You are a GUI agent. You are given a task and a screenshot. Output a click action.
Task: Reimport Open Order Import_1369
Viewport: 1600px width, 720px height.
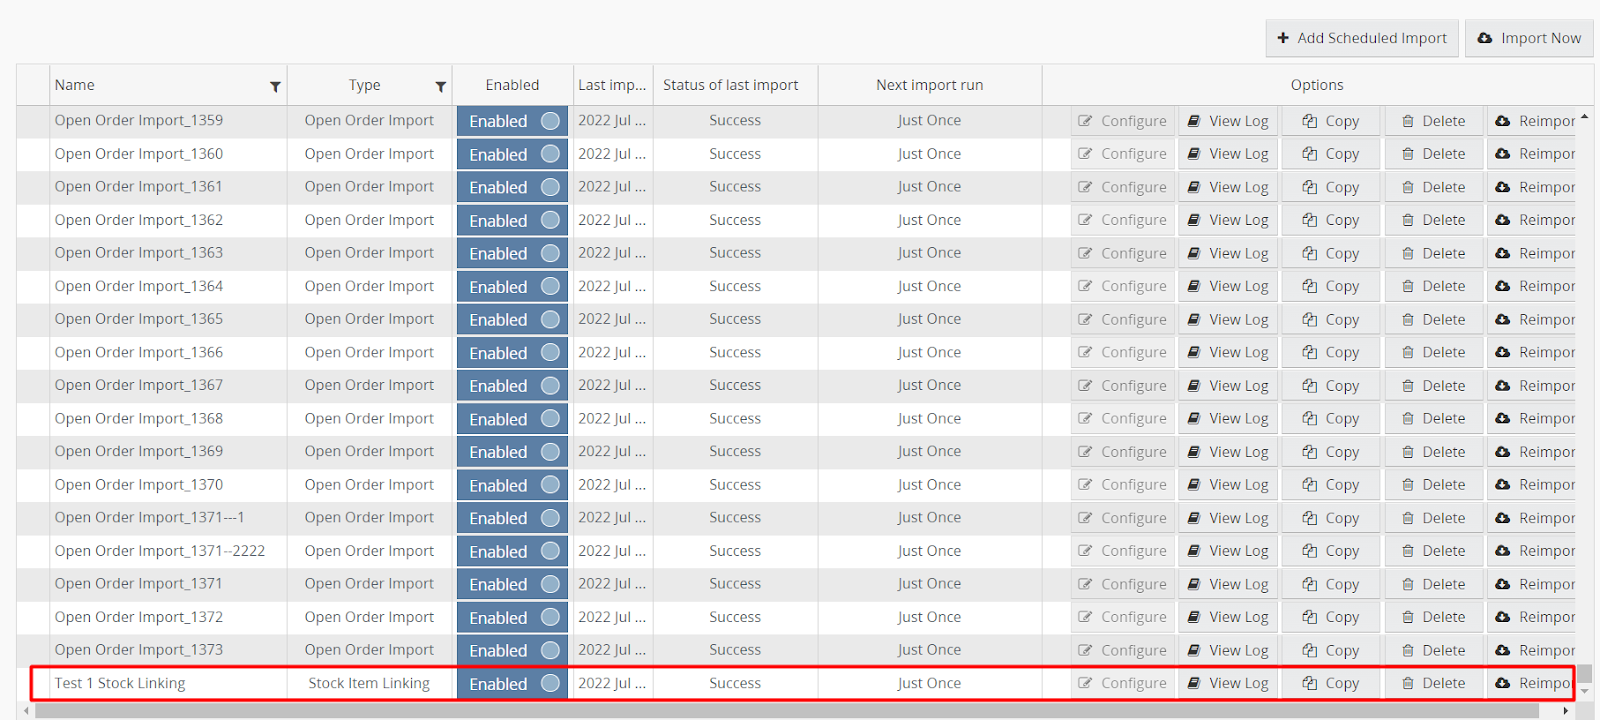pyautogui.click(x=1532, y=452)
